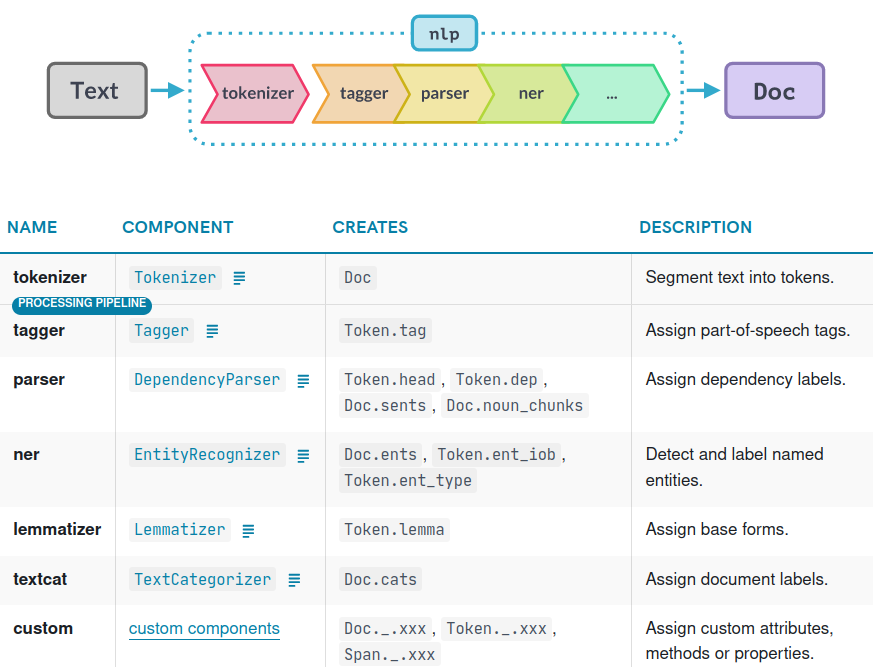The width and height of the screenshot is (874, 667).
Task: Click the source icon beside EntityRecognizer
Action: click(x=303, y=455)
